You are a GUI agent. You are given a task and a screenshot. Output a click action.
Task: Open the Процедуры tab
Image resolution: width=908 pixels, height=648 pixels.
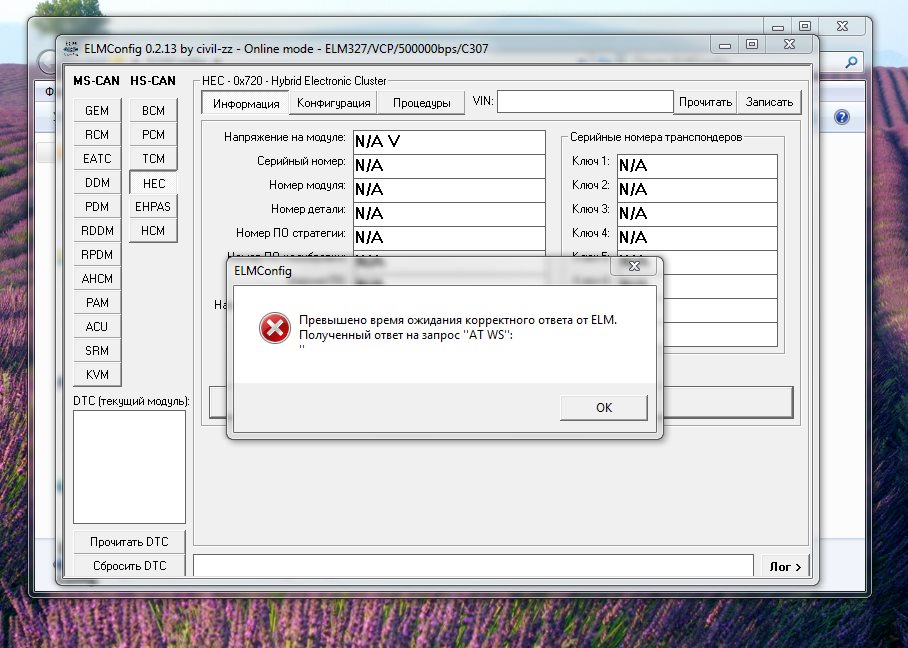pyautogui.click(x=421, y=102)
